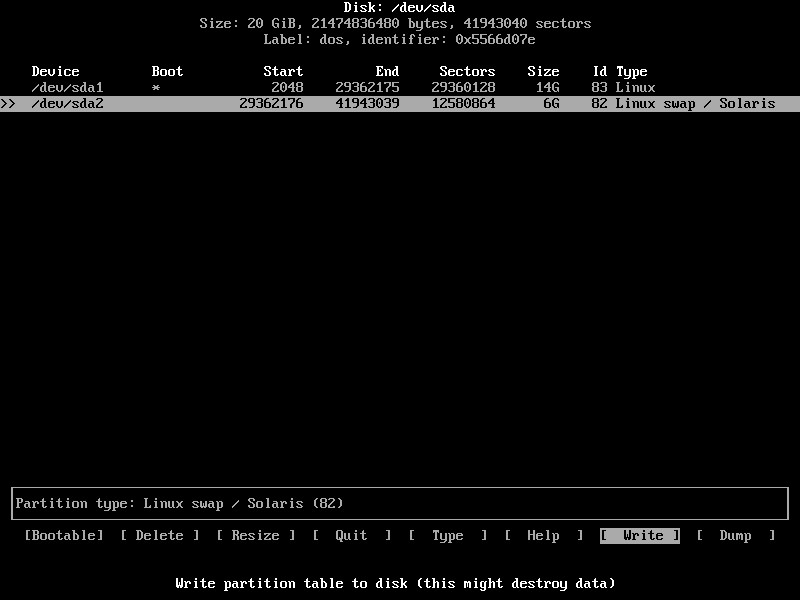Click the Partition type info box
This screenshot has width=800, height=600.
point(400,504)
